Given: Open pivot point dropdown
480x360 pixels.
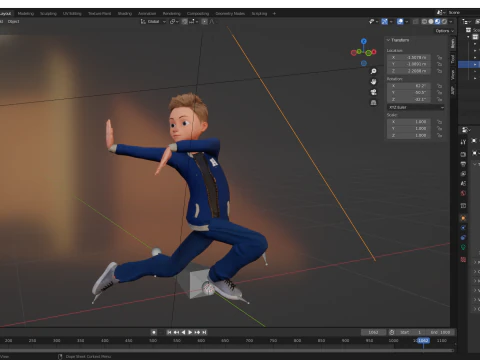Looking at the screenshot, I should pyautogui.click(x=174, y=22).
